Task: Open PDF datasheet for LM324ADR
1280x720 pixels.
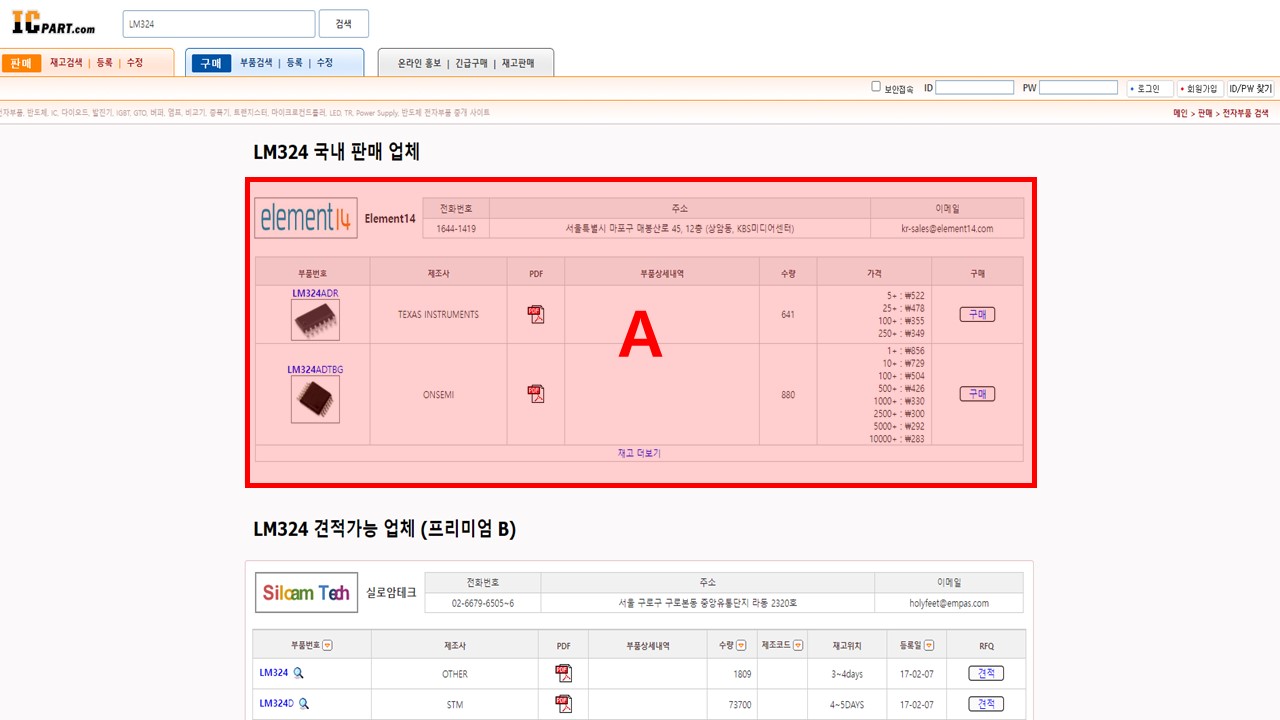Action: click(536, 314)
